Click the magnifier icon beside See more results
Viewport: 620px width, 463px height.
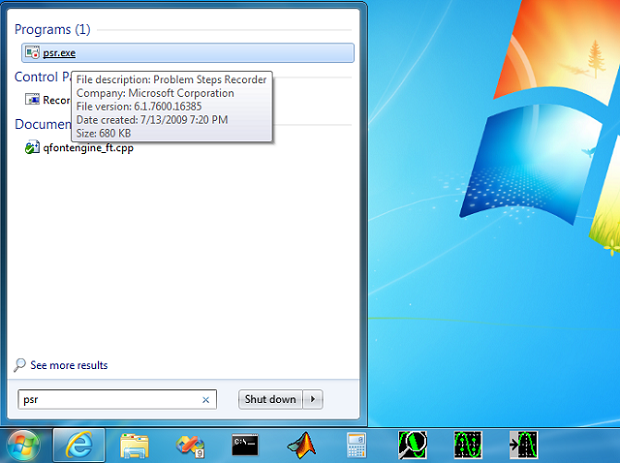tap(19, 365)
